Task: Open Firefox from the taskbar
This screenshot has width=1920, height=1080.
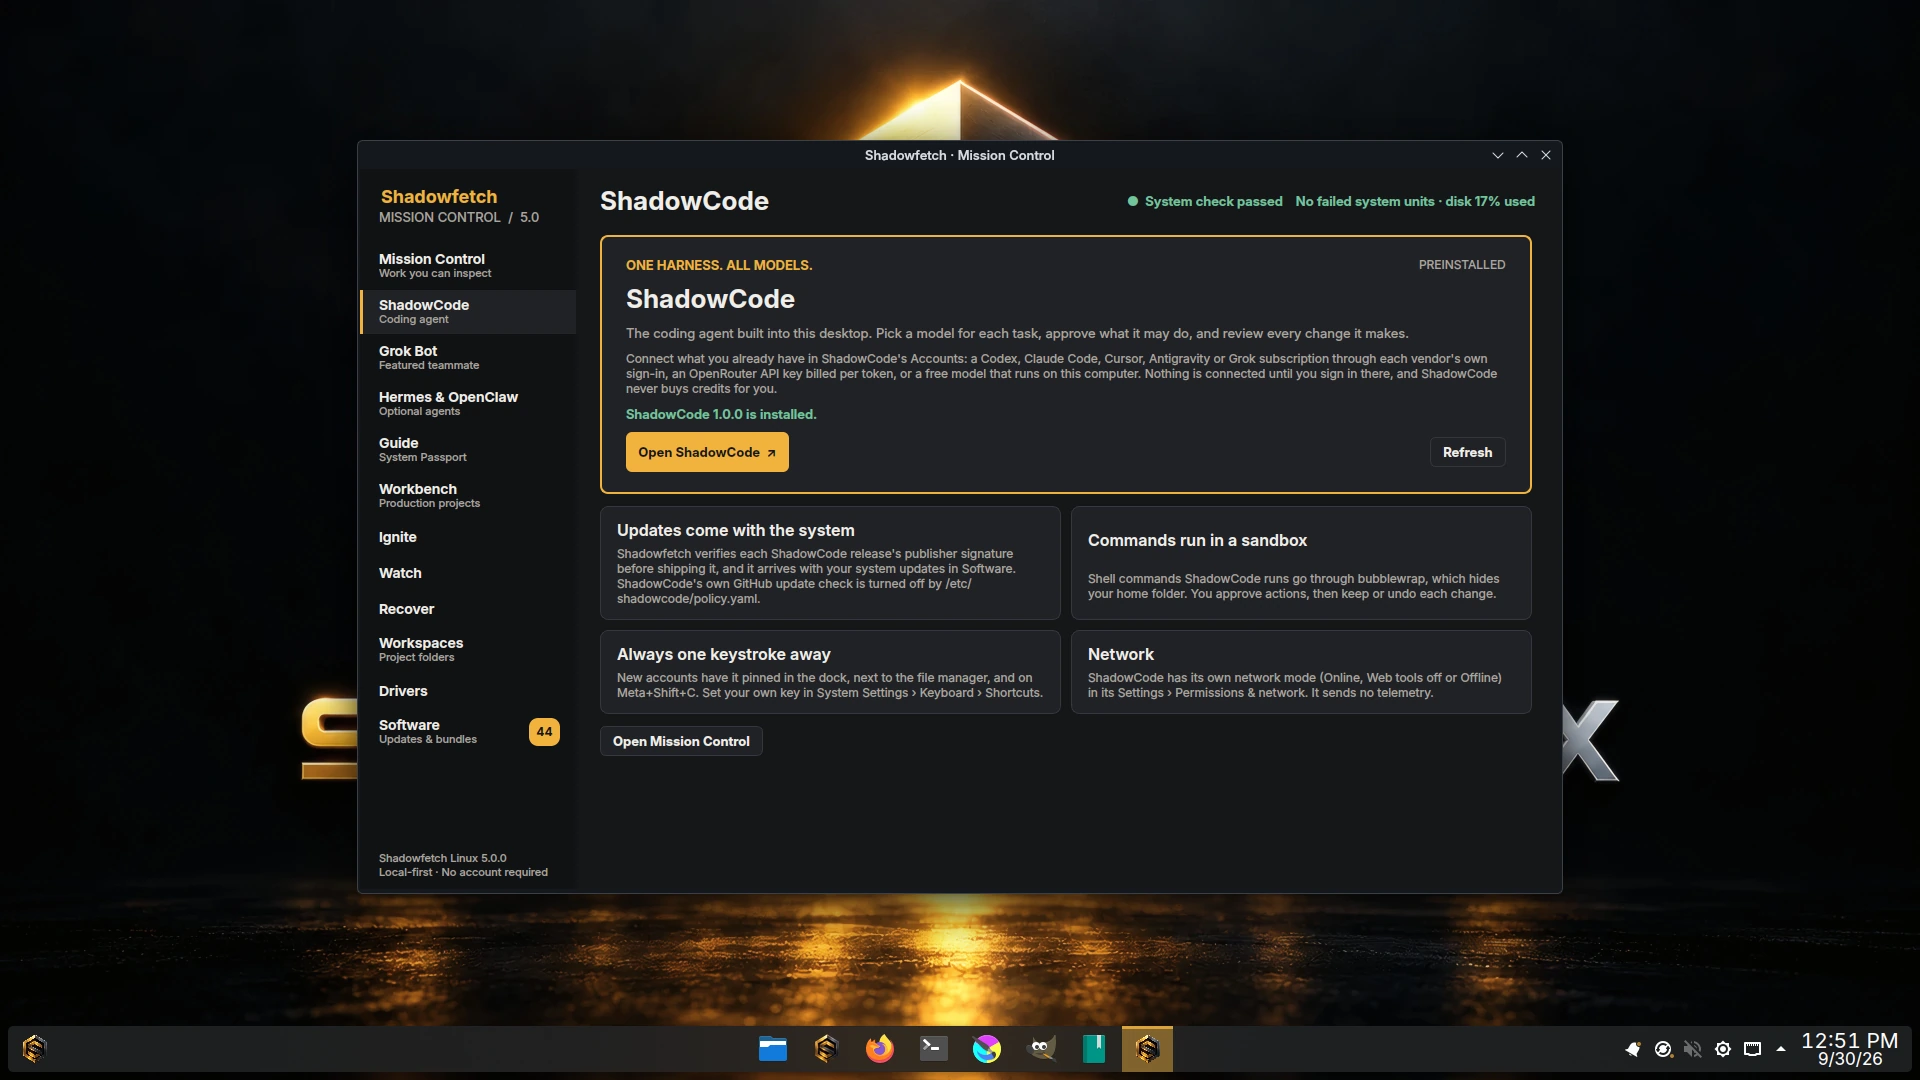Action: pyautogui.click(x=880, y=1048)
